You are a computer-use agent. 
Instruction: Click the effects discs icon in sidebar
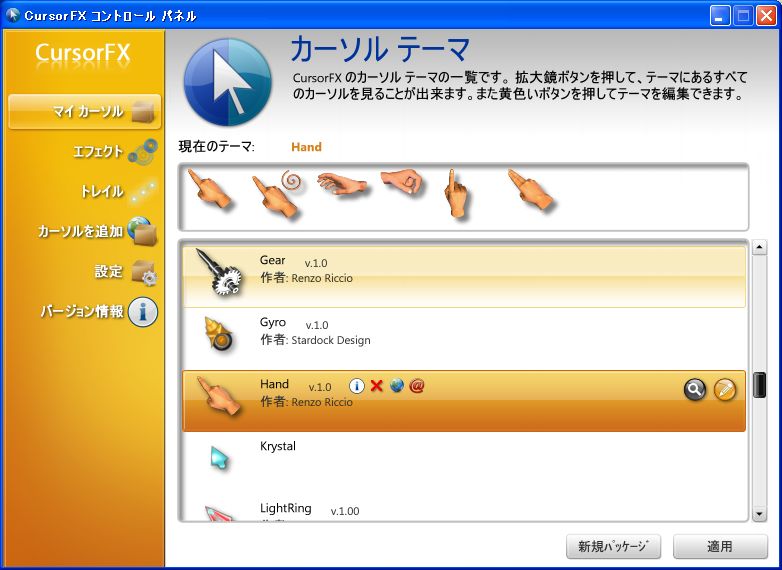point(143,151)
